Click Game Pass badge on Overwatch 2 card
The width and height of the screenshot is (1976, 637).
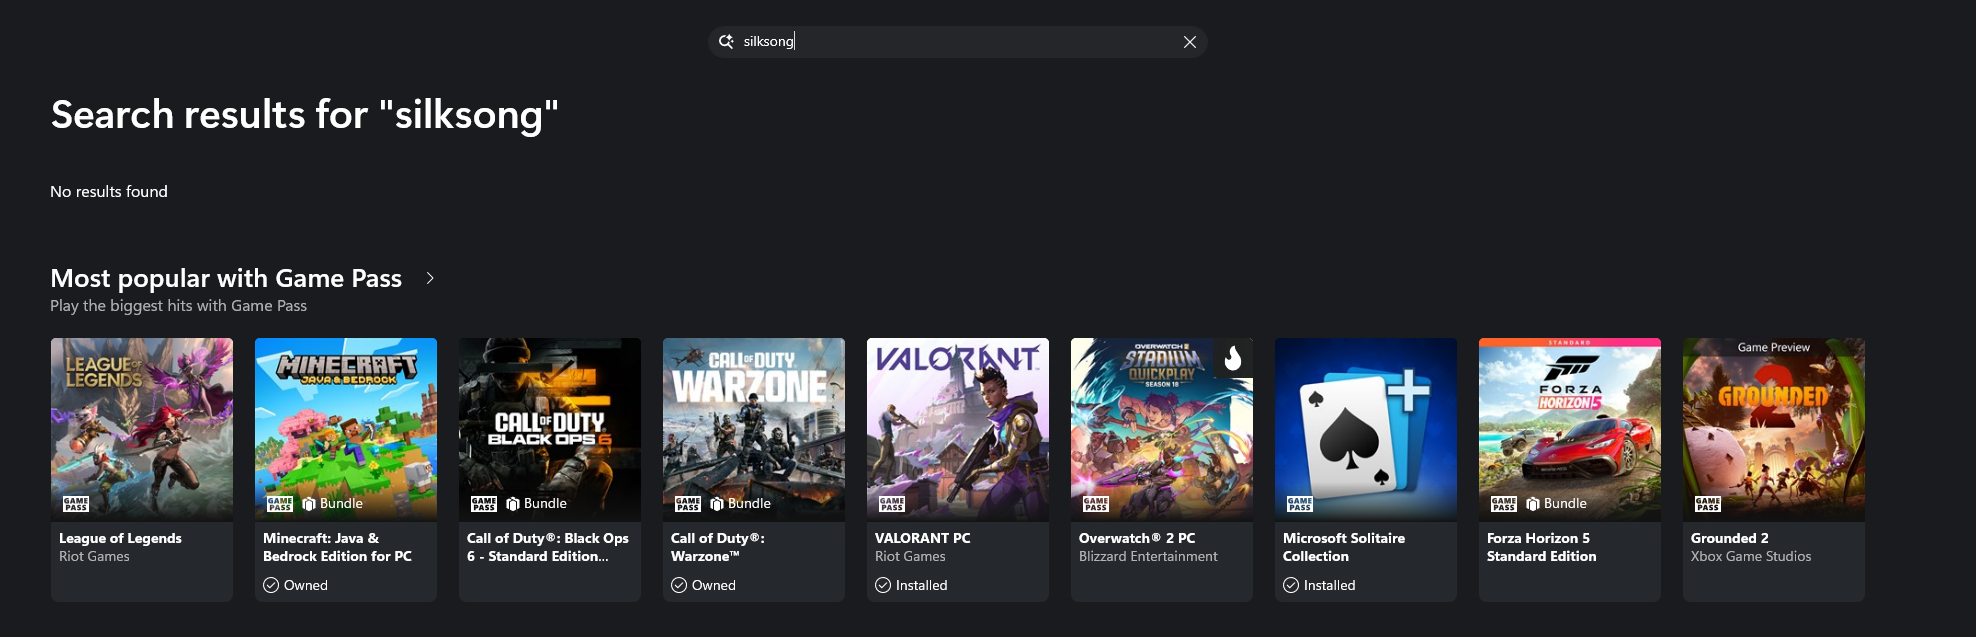pos(1096,504)
